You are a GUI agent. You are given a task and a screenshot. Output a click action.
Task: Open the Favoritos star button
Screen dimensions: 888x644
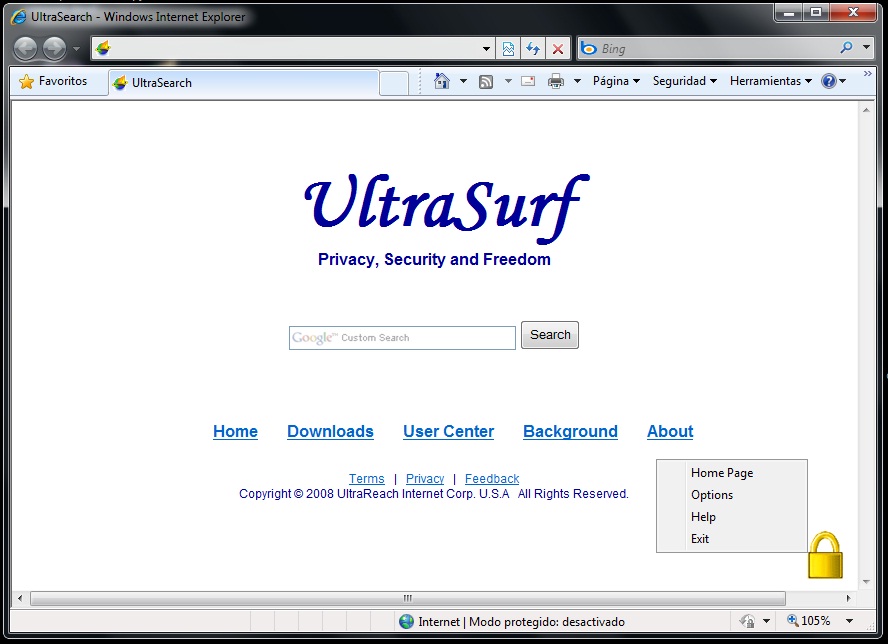(53, 81)
